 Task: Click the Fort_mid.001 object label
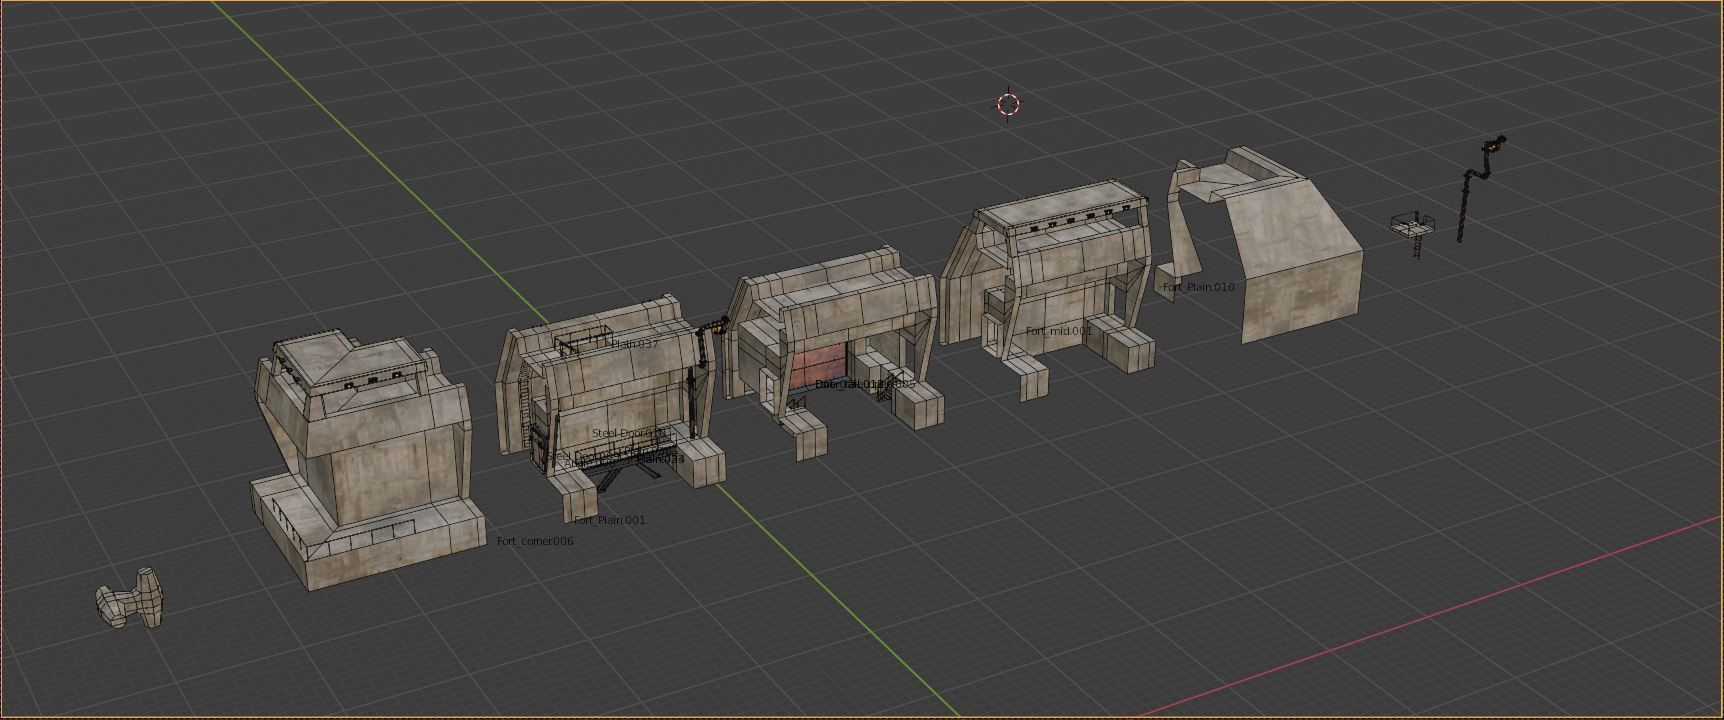click(x=1059, y=331)
